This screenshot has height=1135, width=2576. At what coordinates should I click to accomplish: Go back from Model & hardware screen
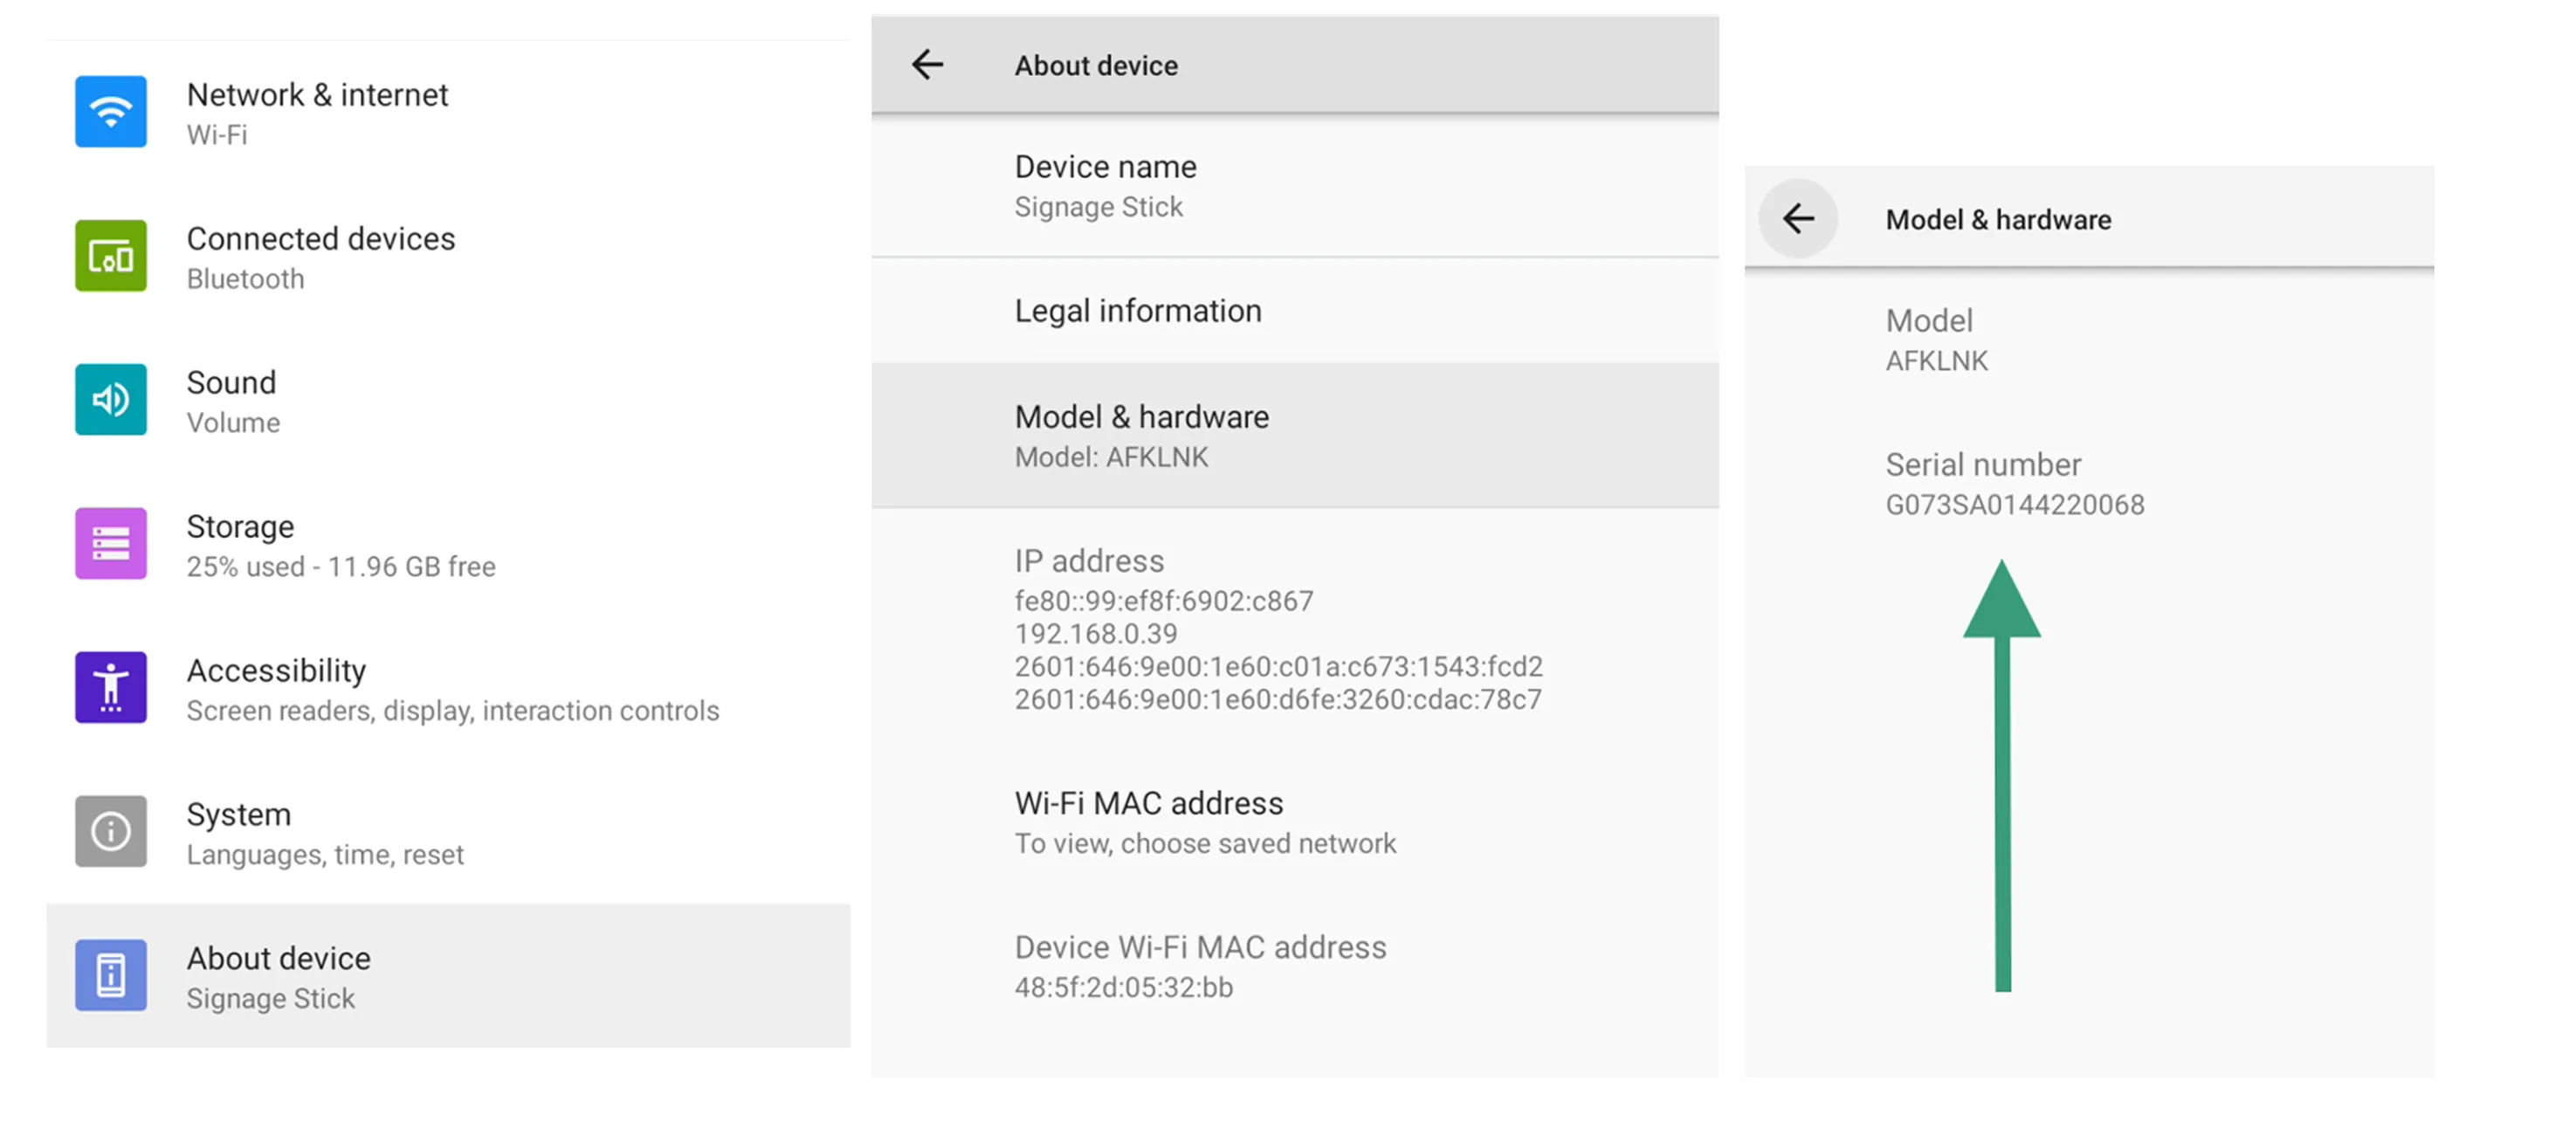(x=1797, y=219)
